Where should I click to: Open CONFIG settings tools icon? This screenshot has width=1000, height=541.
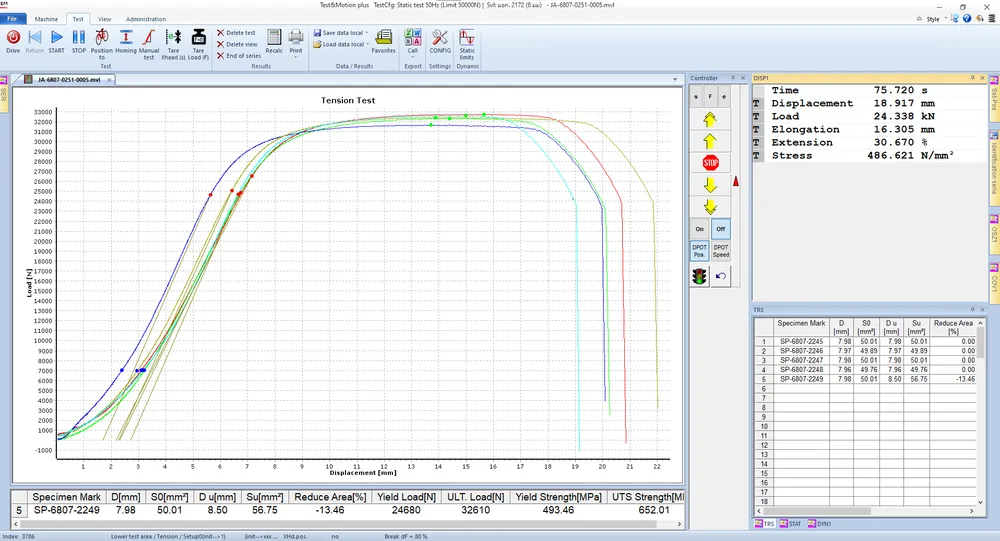(439, 38)
